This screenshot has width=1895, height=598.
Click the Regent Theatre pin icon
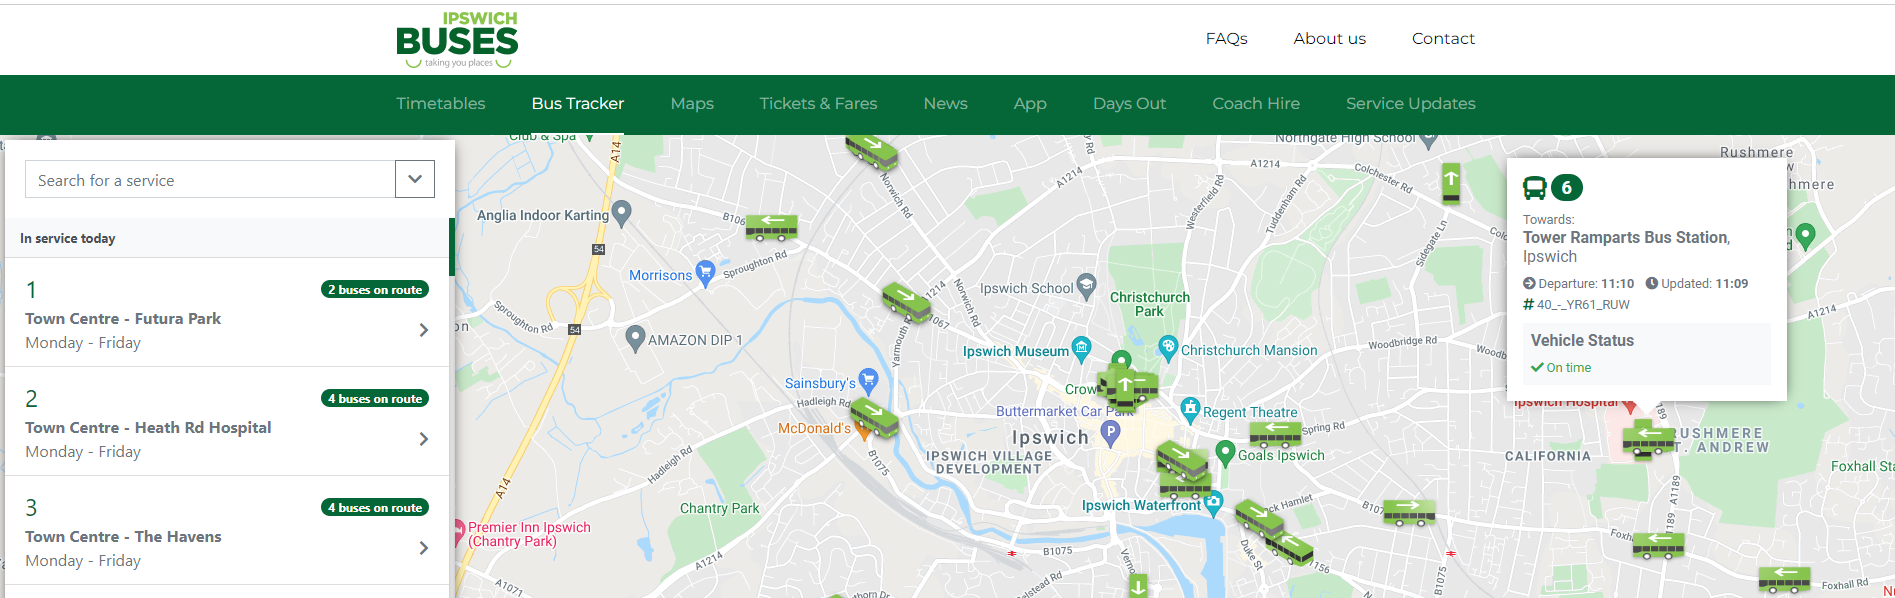[x=1190, y=409]
